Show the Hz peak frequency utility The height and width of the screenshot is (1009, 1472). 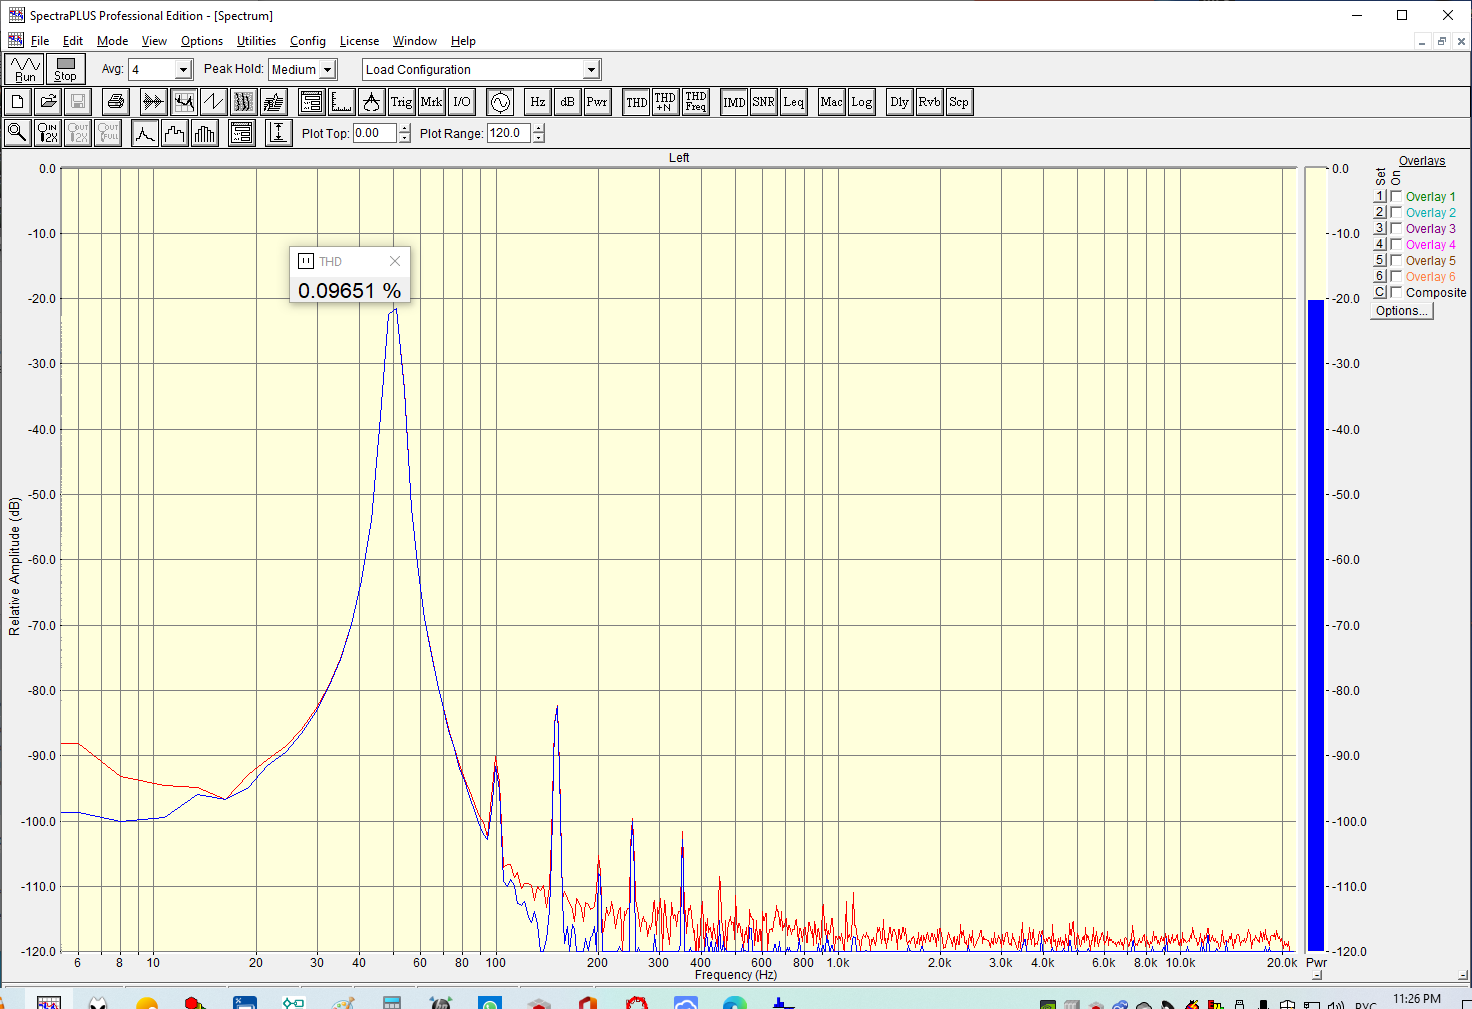pyautogui.click(x=538, y=102)
